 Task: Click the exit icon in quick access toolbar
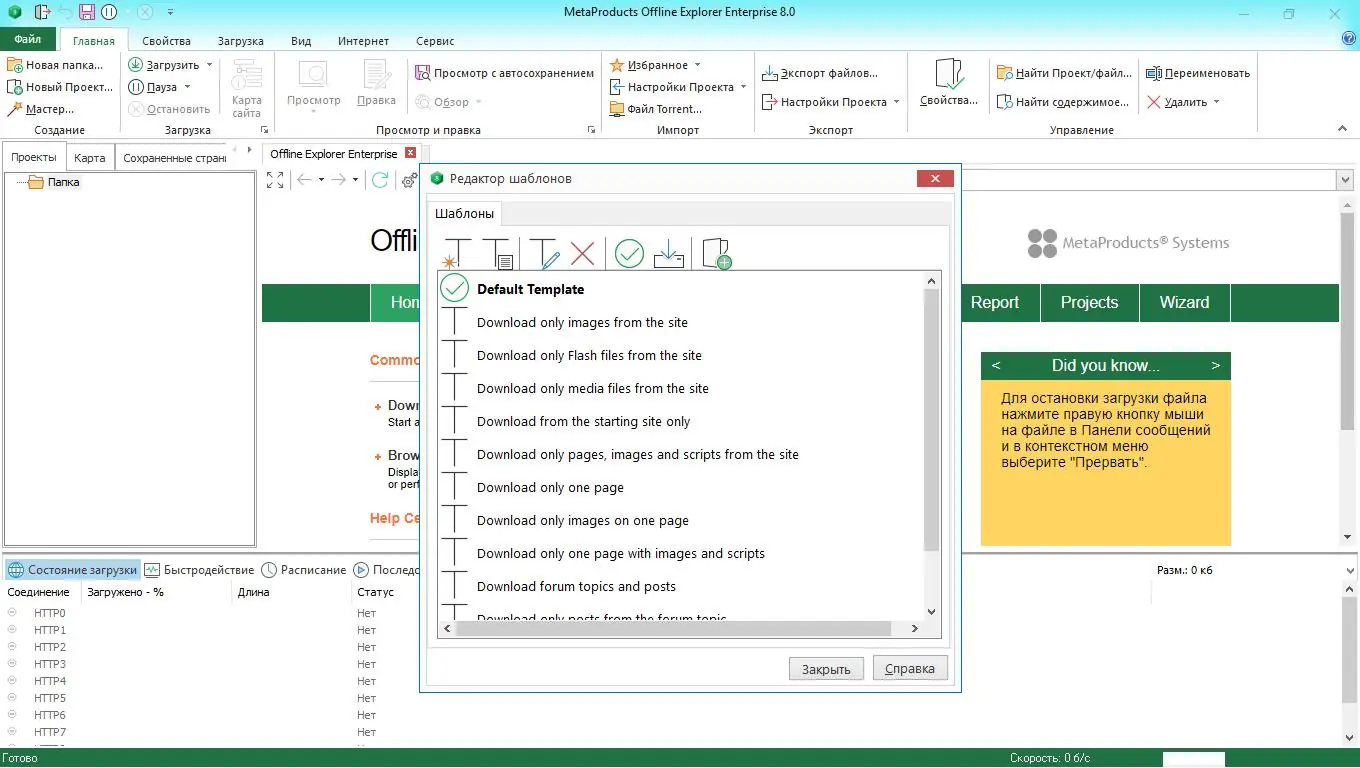(x=42, y=13)
